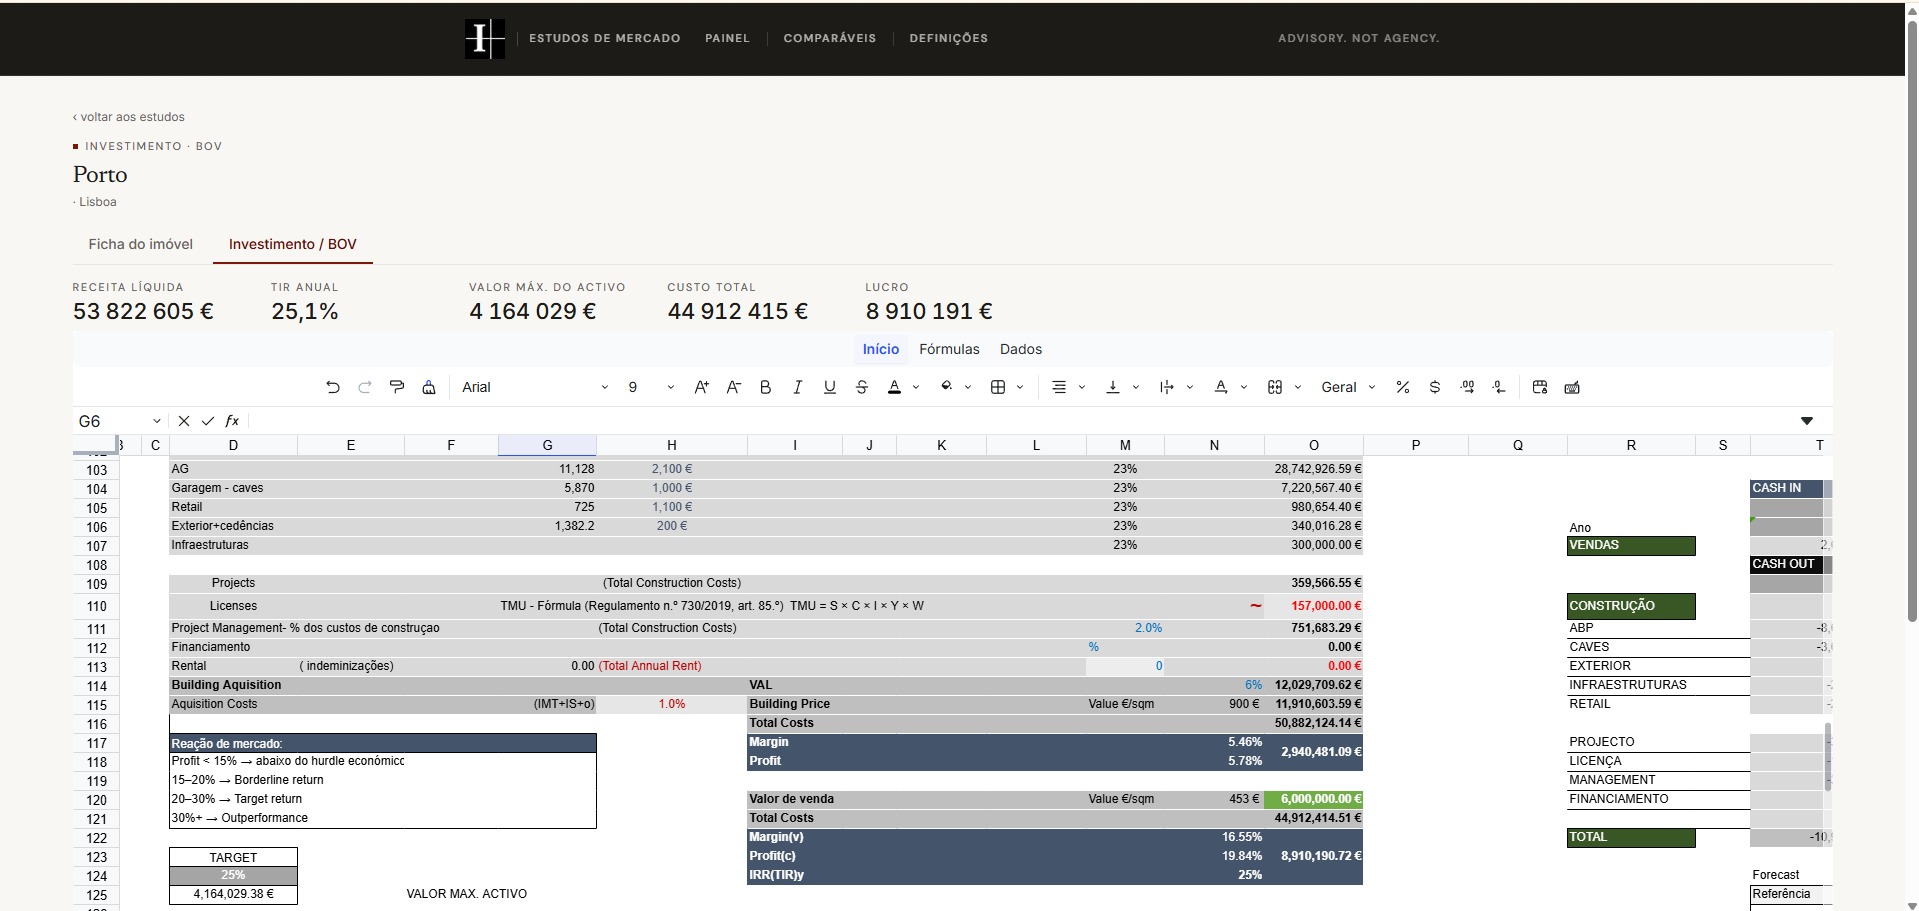Click the conditional formatting icon
This screenshot has height=911, width=1919.
[x=1540, y=387]
